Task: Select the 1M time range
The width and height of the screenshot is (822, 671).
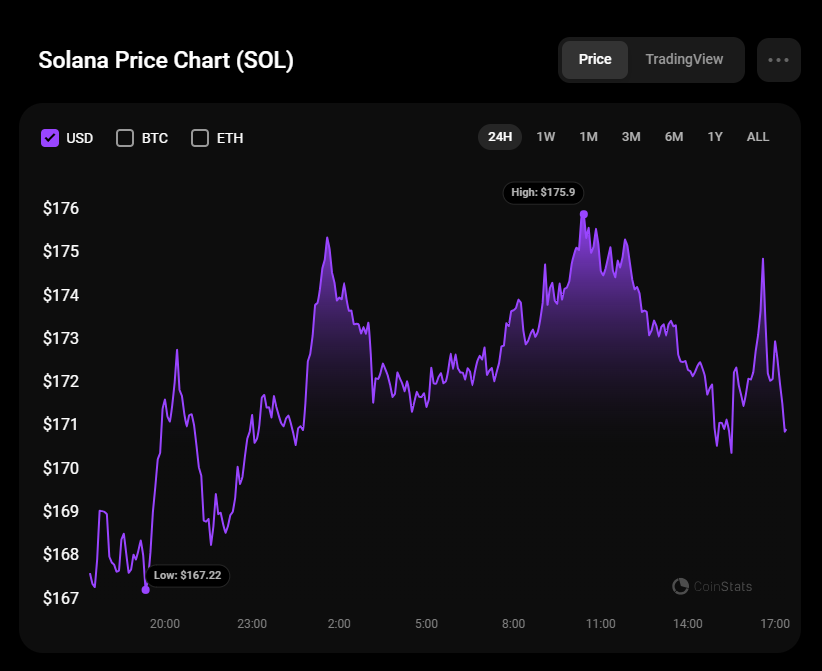Action: (x=588, y=137)
